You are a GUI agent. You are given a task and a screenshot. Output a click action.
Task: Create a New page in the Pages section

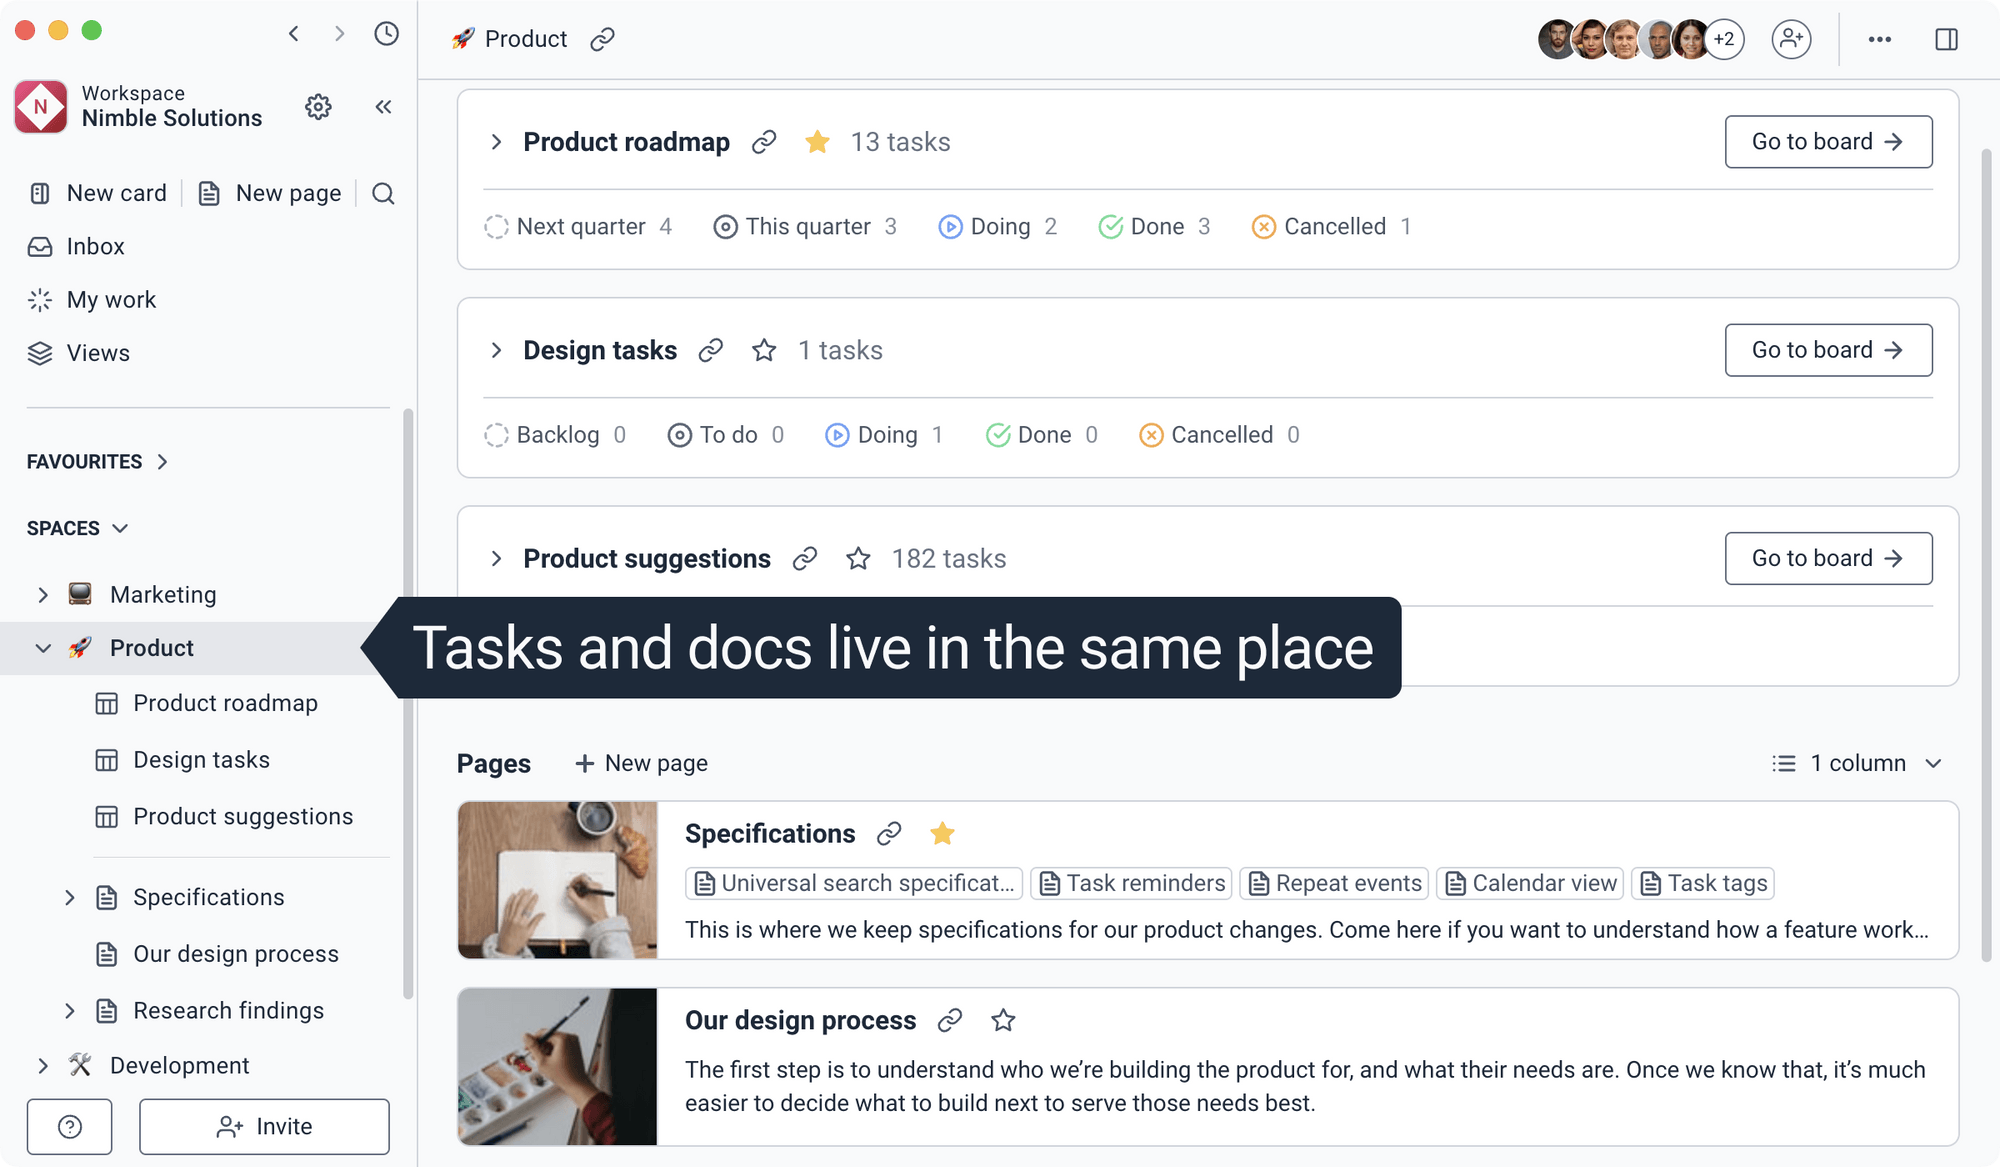(x=640, y=762)
